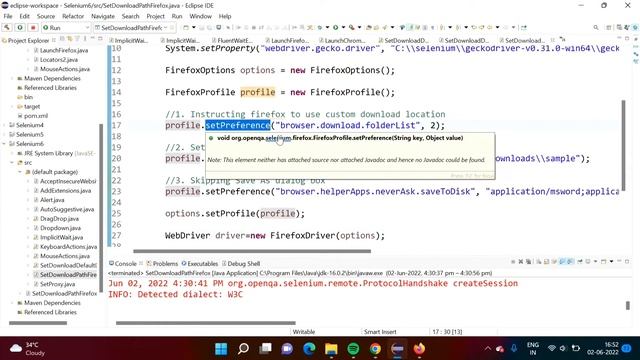Expand the Selenium5 project node
This screenshot has height=360, width=640.
4,134
